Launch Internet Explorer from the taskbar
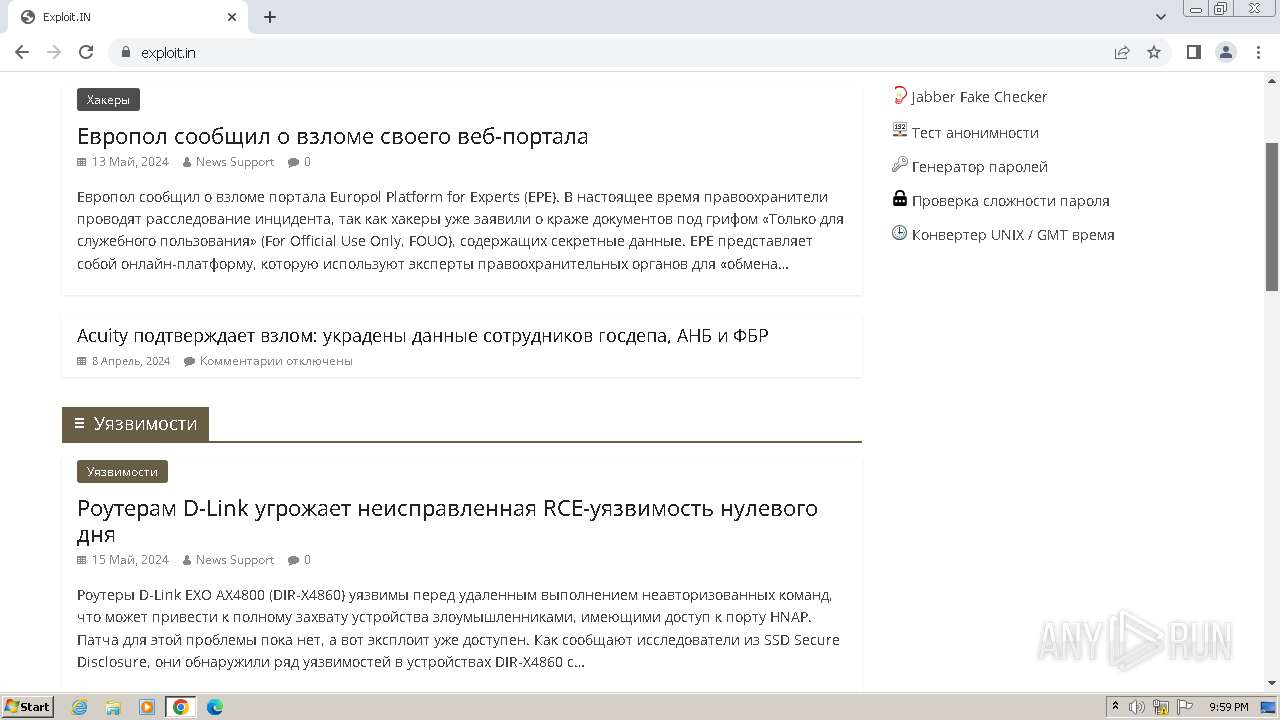 point(79,707)
